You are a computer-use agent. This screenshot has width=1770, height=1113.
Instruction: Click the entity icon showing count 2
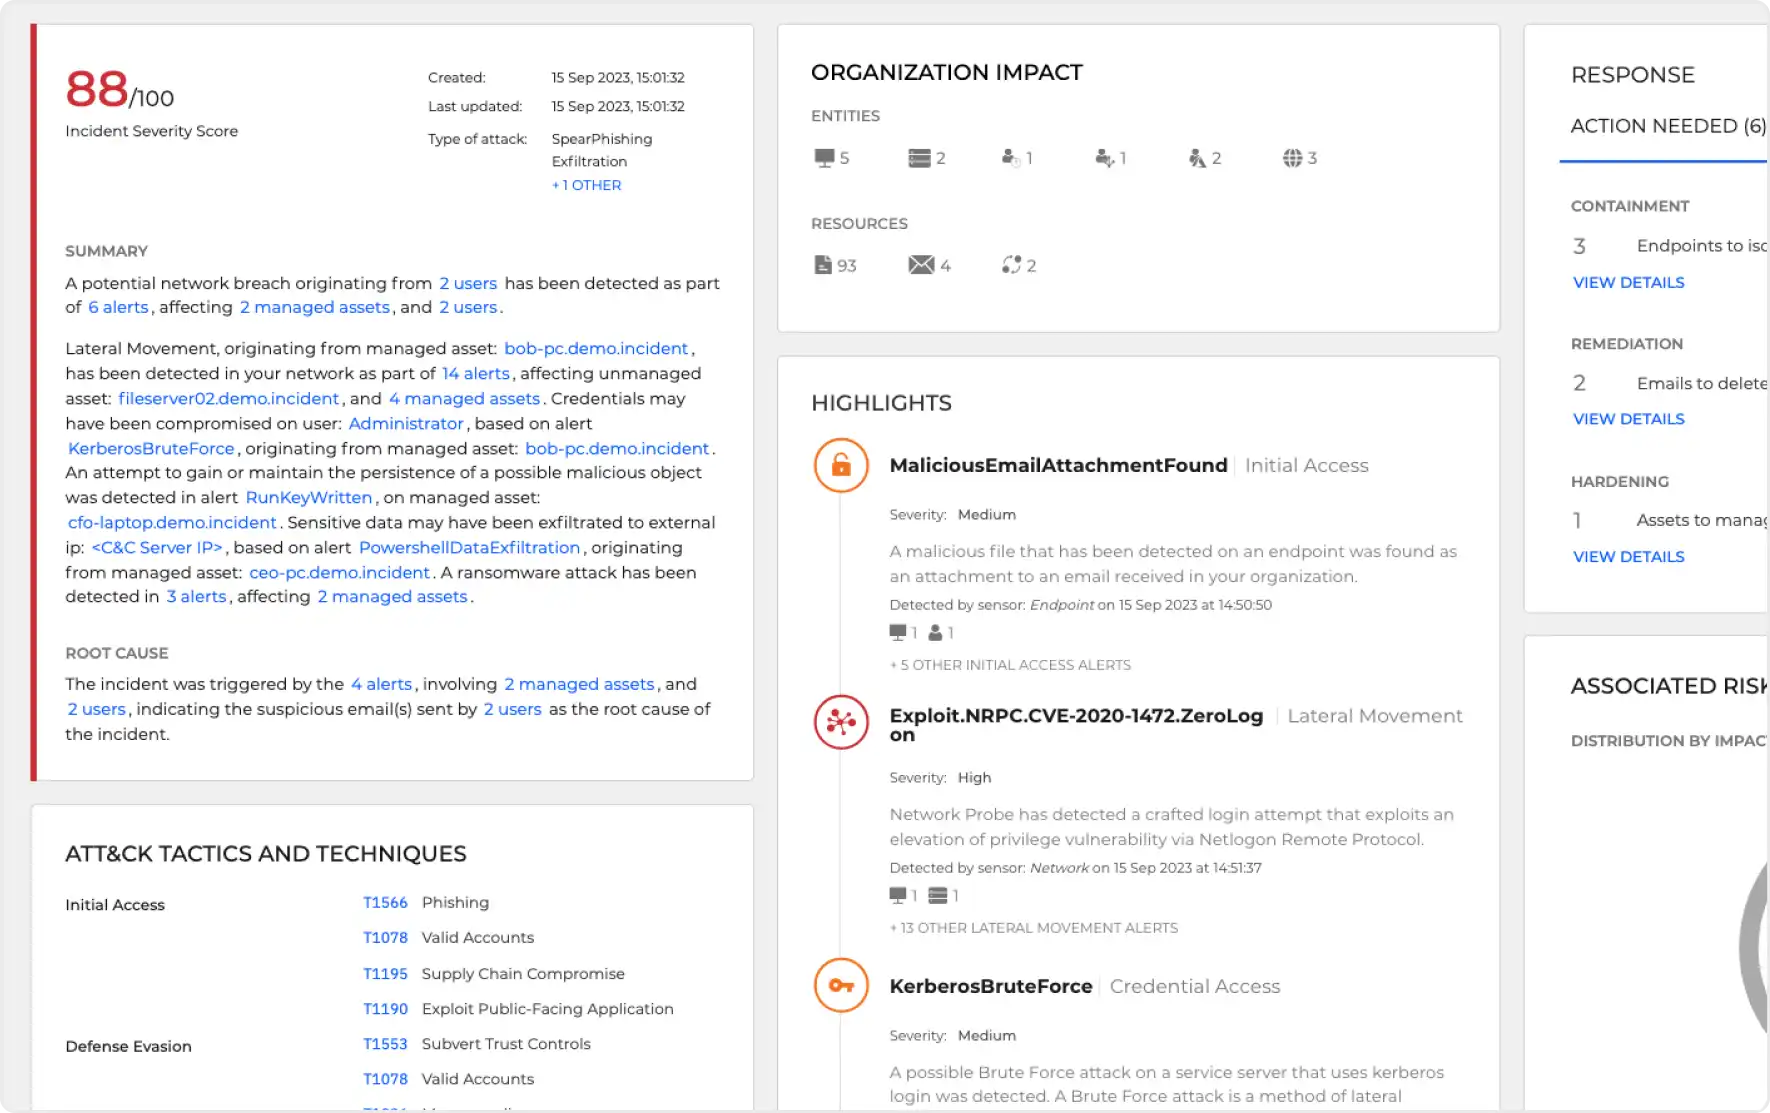coord(1197,158)
